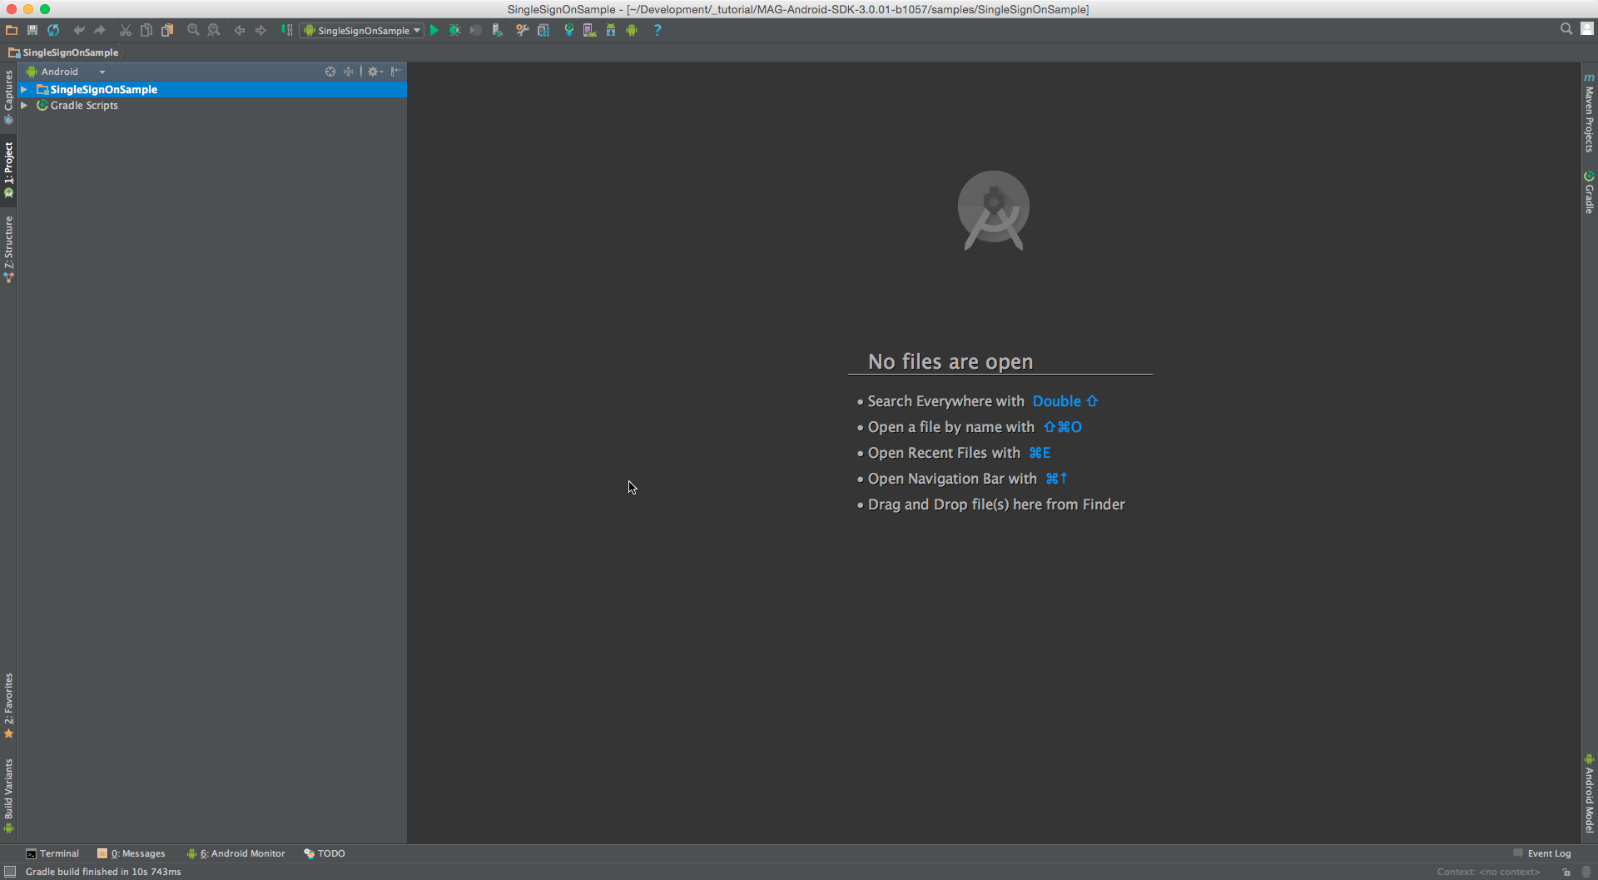Click the Context no context status label
1598x880 pixels.
point(1488,872)
